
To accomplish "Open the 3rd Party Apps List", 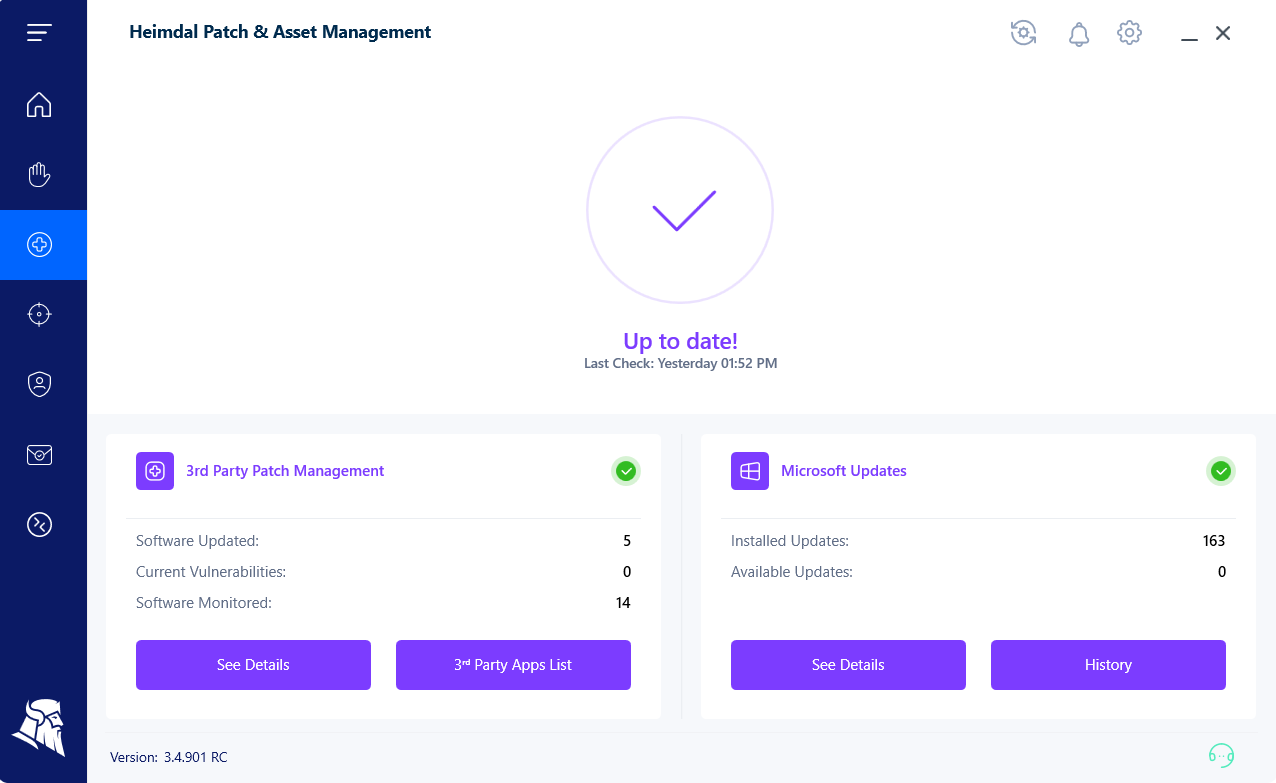I will coord(513,665).
